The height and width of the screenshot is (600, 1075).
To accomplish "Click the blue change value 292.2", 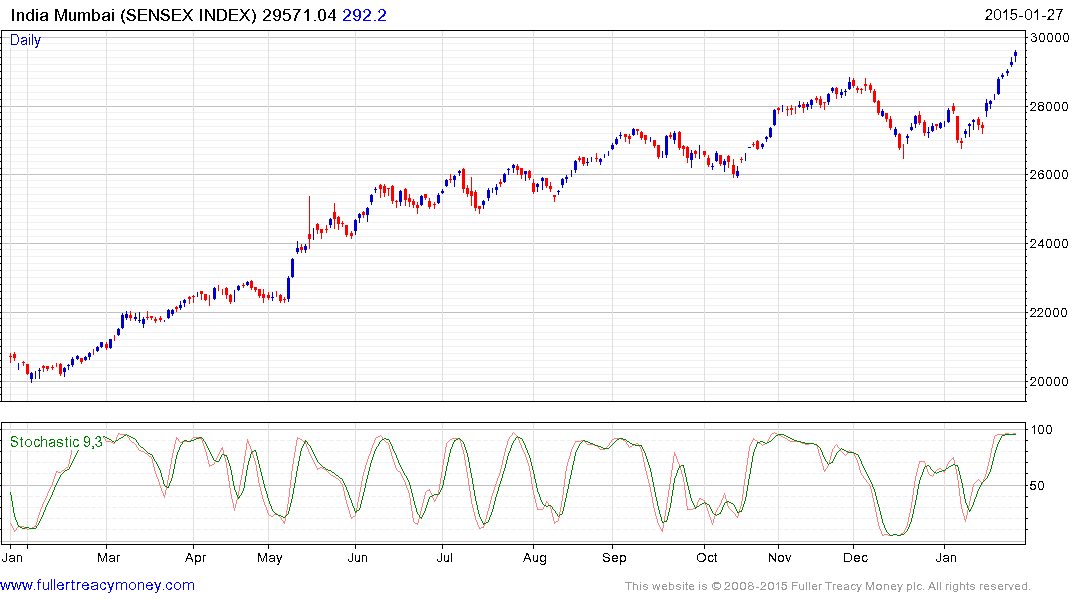I will tap(364, 15).
